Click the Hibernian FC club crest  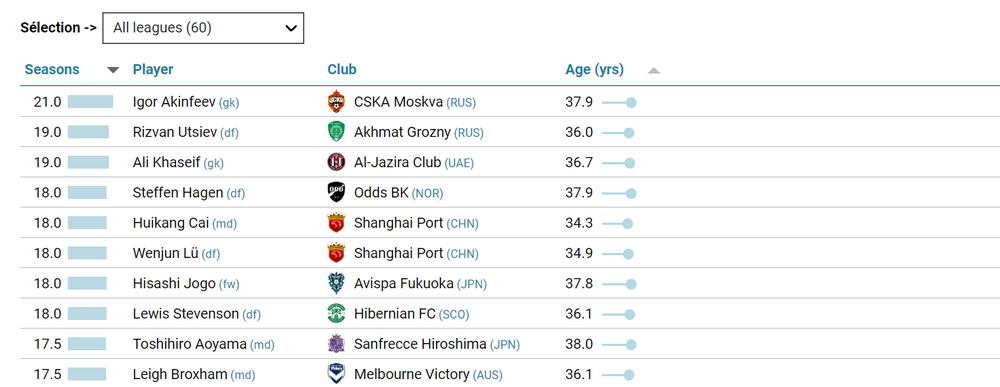pos(335,314)
